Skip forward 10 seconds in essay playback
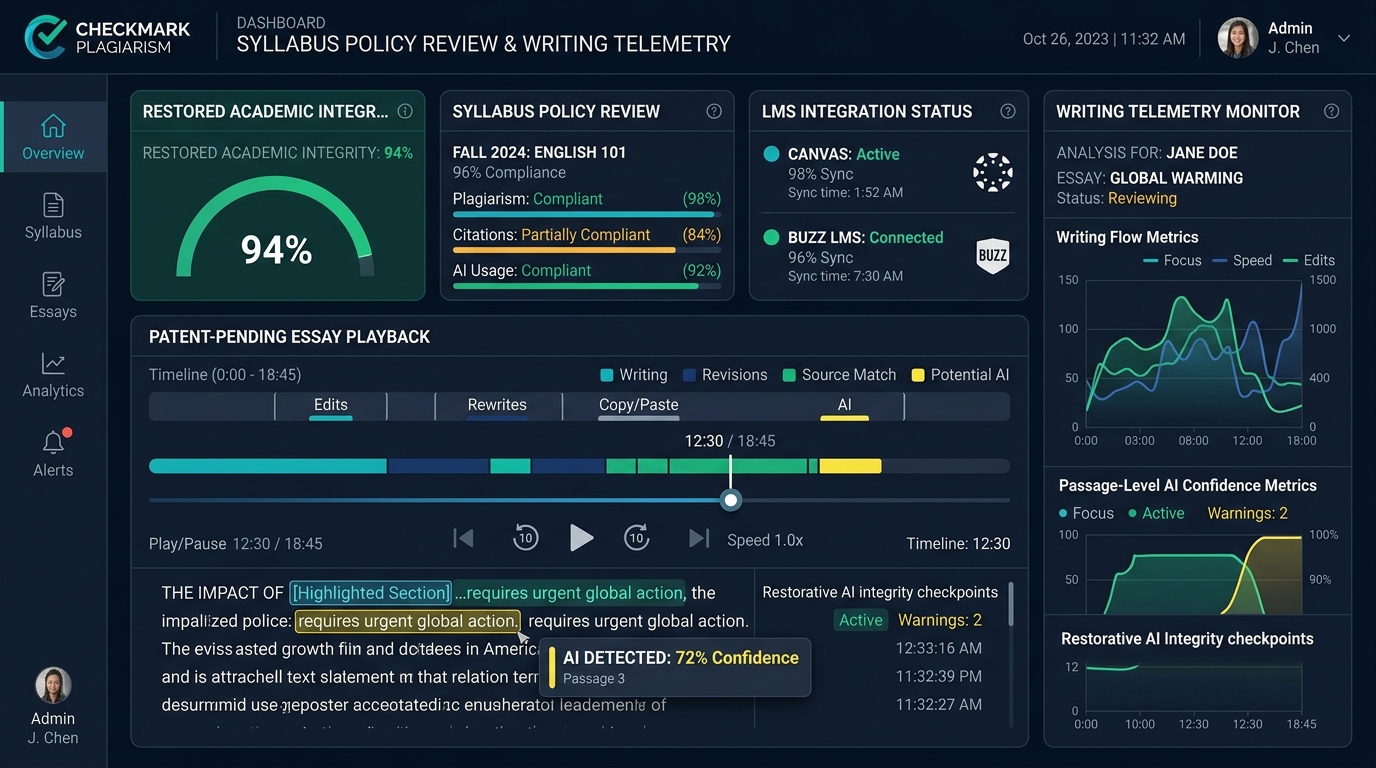This screenshot has width=1376, height=768. coord(637,537)
